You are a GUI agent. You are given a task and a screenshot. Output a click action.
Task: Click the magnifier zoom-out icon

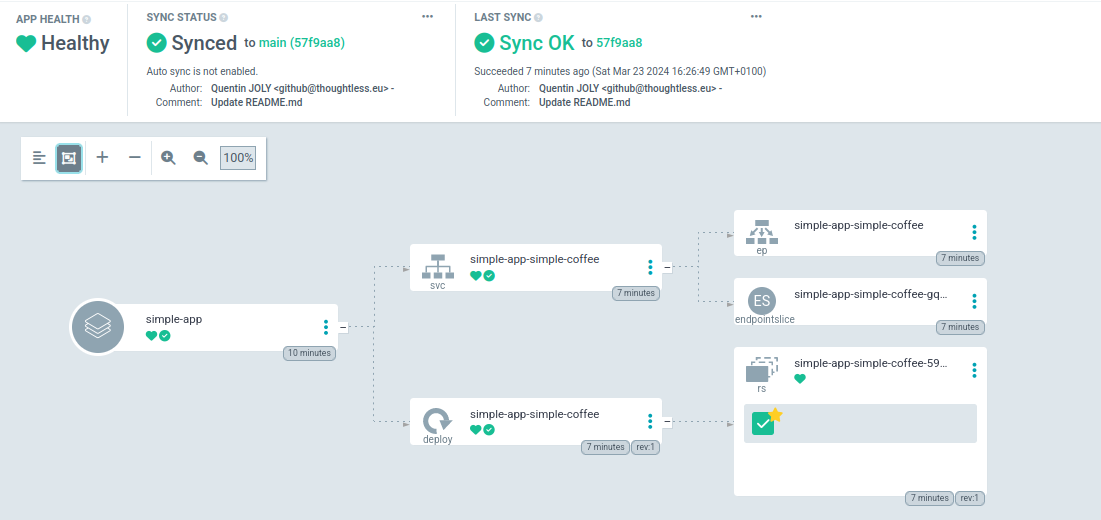200,158
